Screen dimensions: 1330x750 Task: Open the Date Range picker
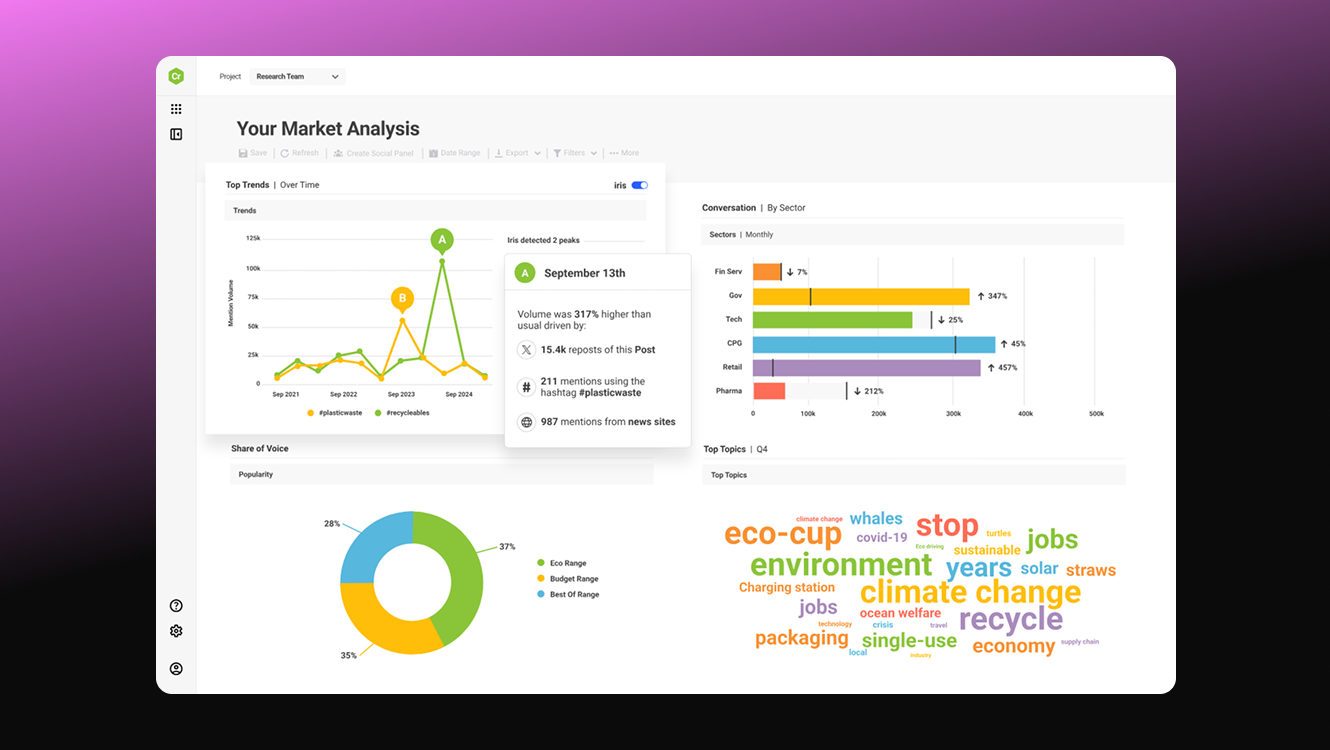pyautogui.click(x=455, y=153)
